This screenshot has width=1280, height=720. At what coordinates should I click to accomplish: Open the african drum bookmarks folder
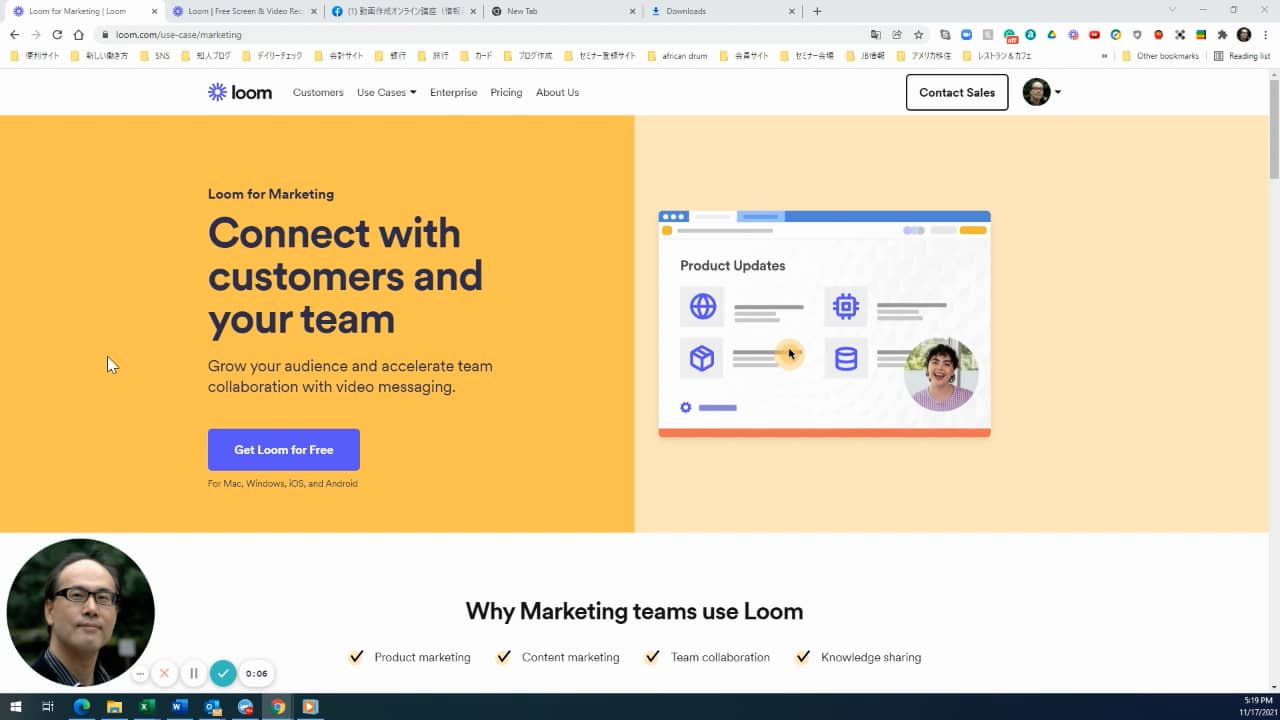coord(677,56)
